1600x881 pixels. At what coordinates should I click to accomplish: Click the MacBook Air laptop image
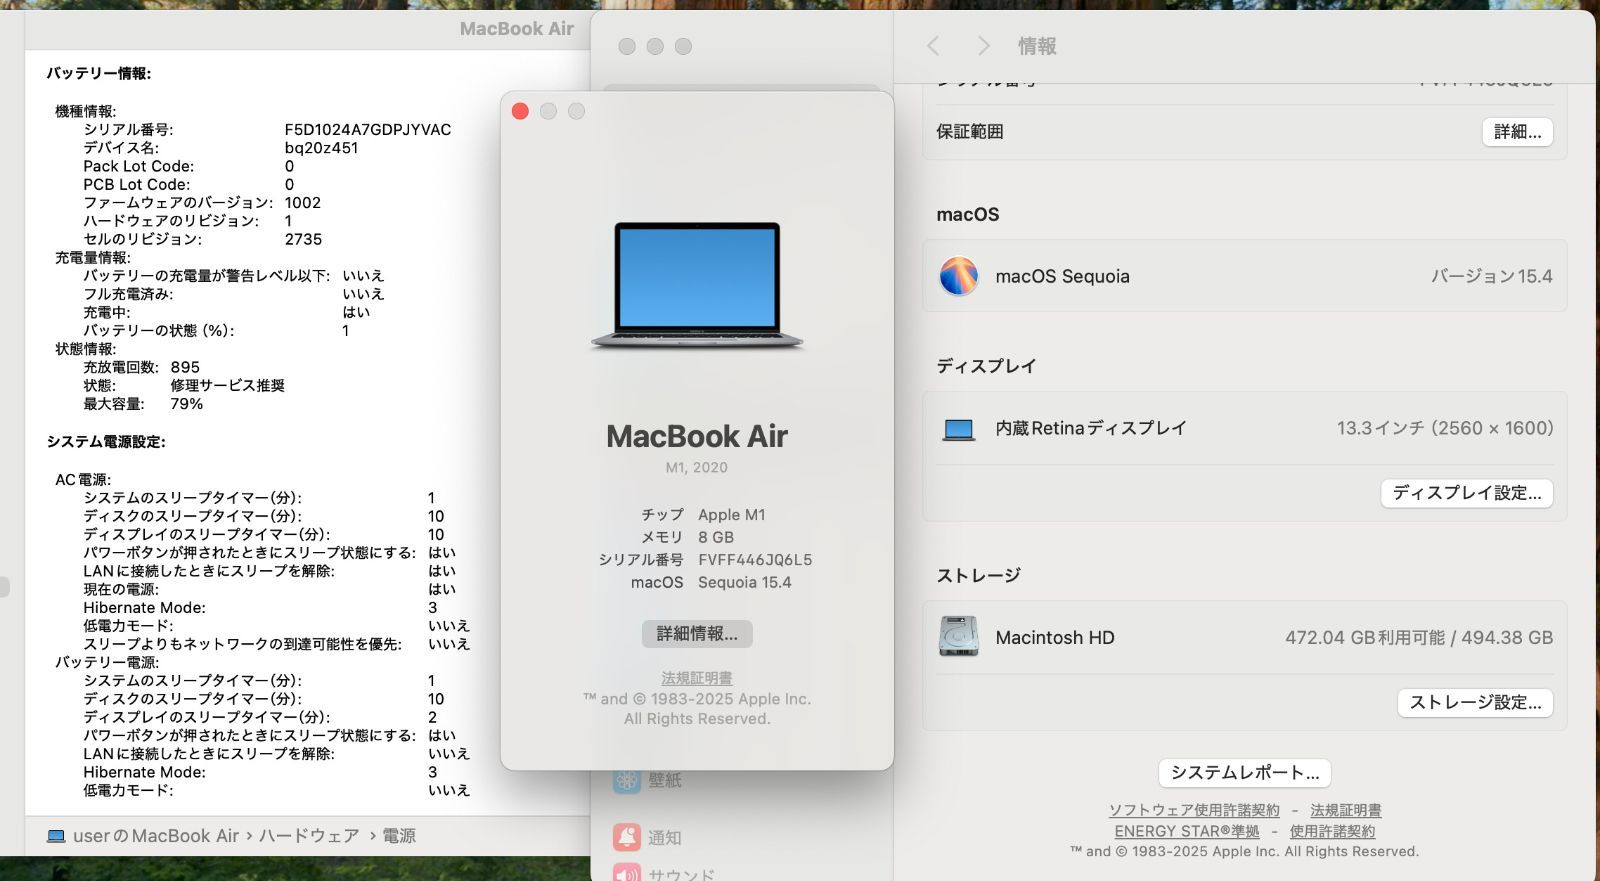697,286
